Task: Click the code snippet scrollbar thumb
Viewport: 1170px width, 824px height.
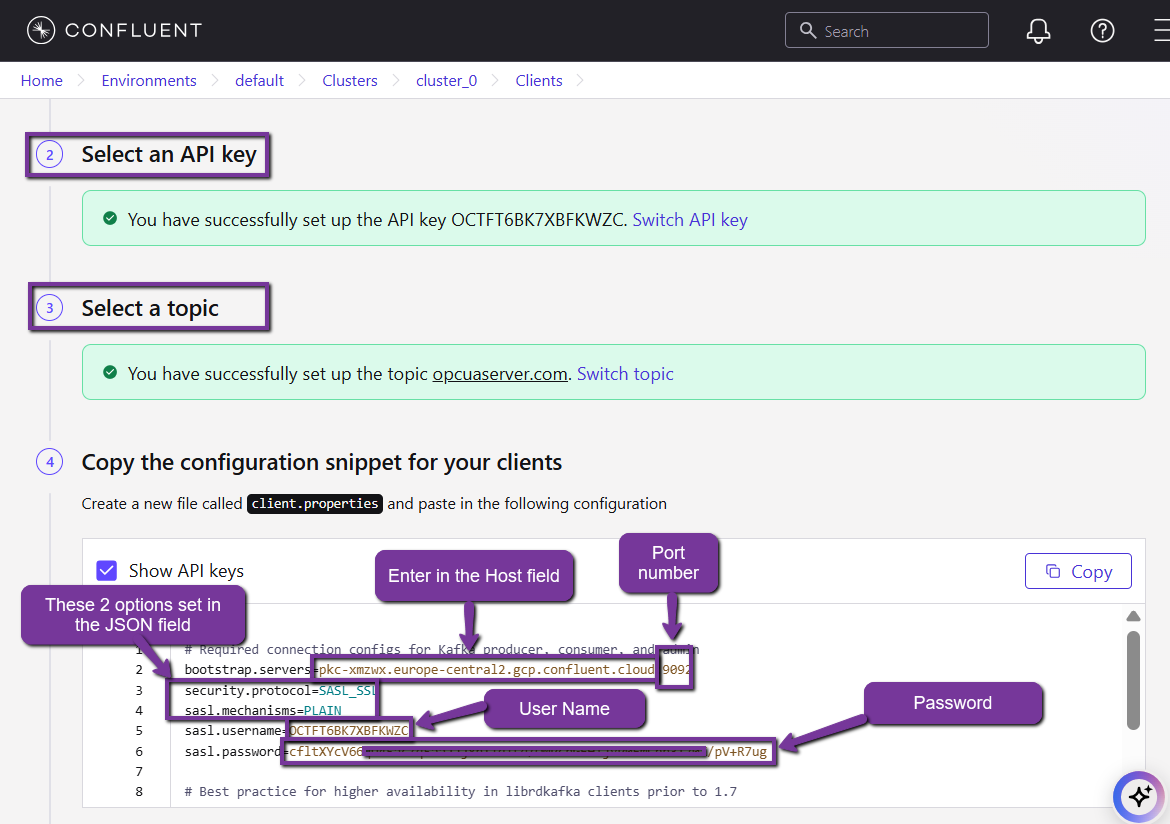Action: pos(1133,680)
